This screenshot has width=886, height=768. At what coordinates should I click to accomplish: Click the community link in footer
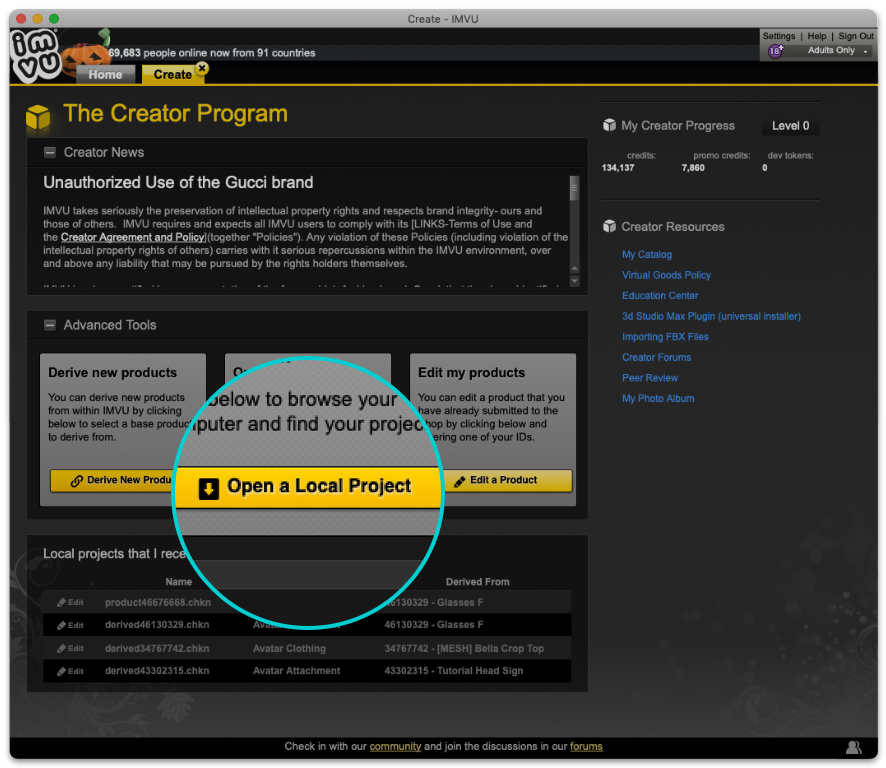coord(395,747)
